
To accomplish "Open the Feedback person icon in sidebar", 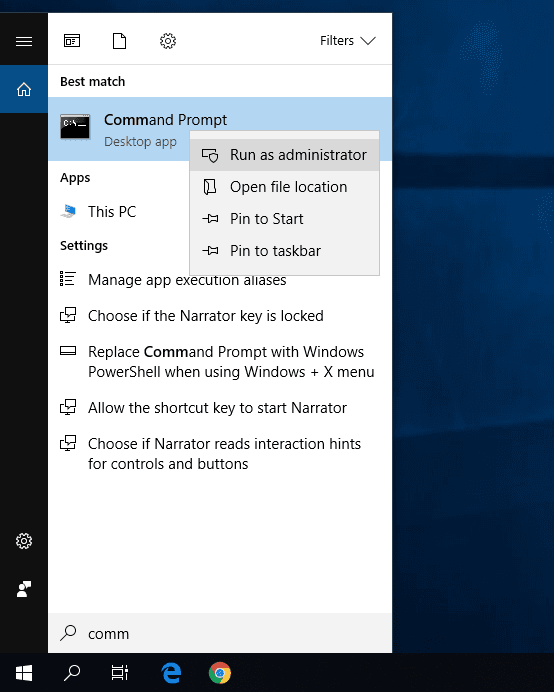I will click(24, 589).
